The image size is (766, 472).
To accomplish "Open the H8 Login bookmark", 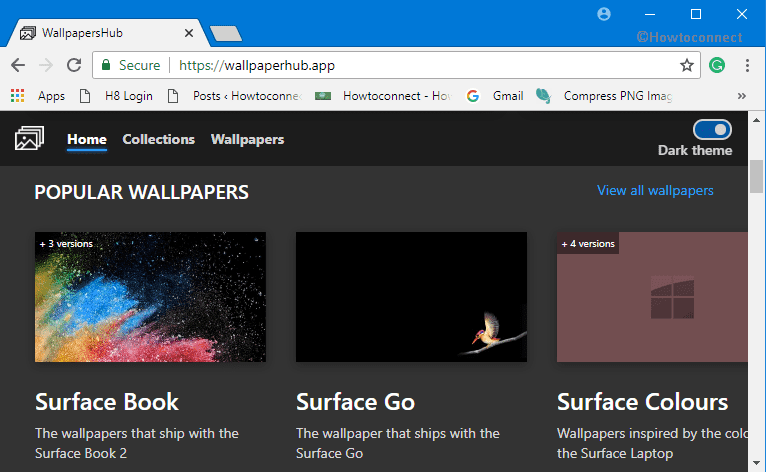I will 116,96.
